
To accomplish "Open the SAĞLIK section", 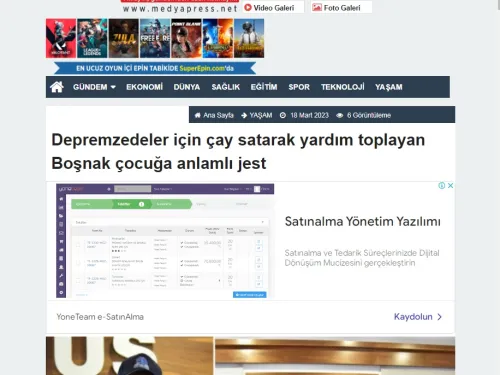I will click(x=226, y=87).
